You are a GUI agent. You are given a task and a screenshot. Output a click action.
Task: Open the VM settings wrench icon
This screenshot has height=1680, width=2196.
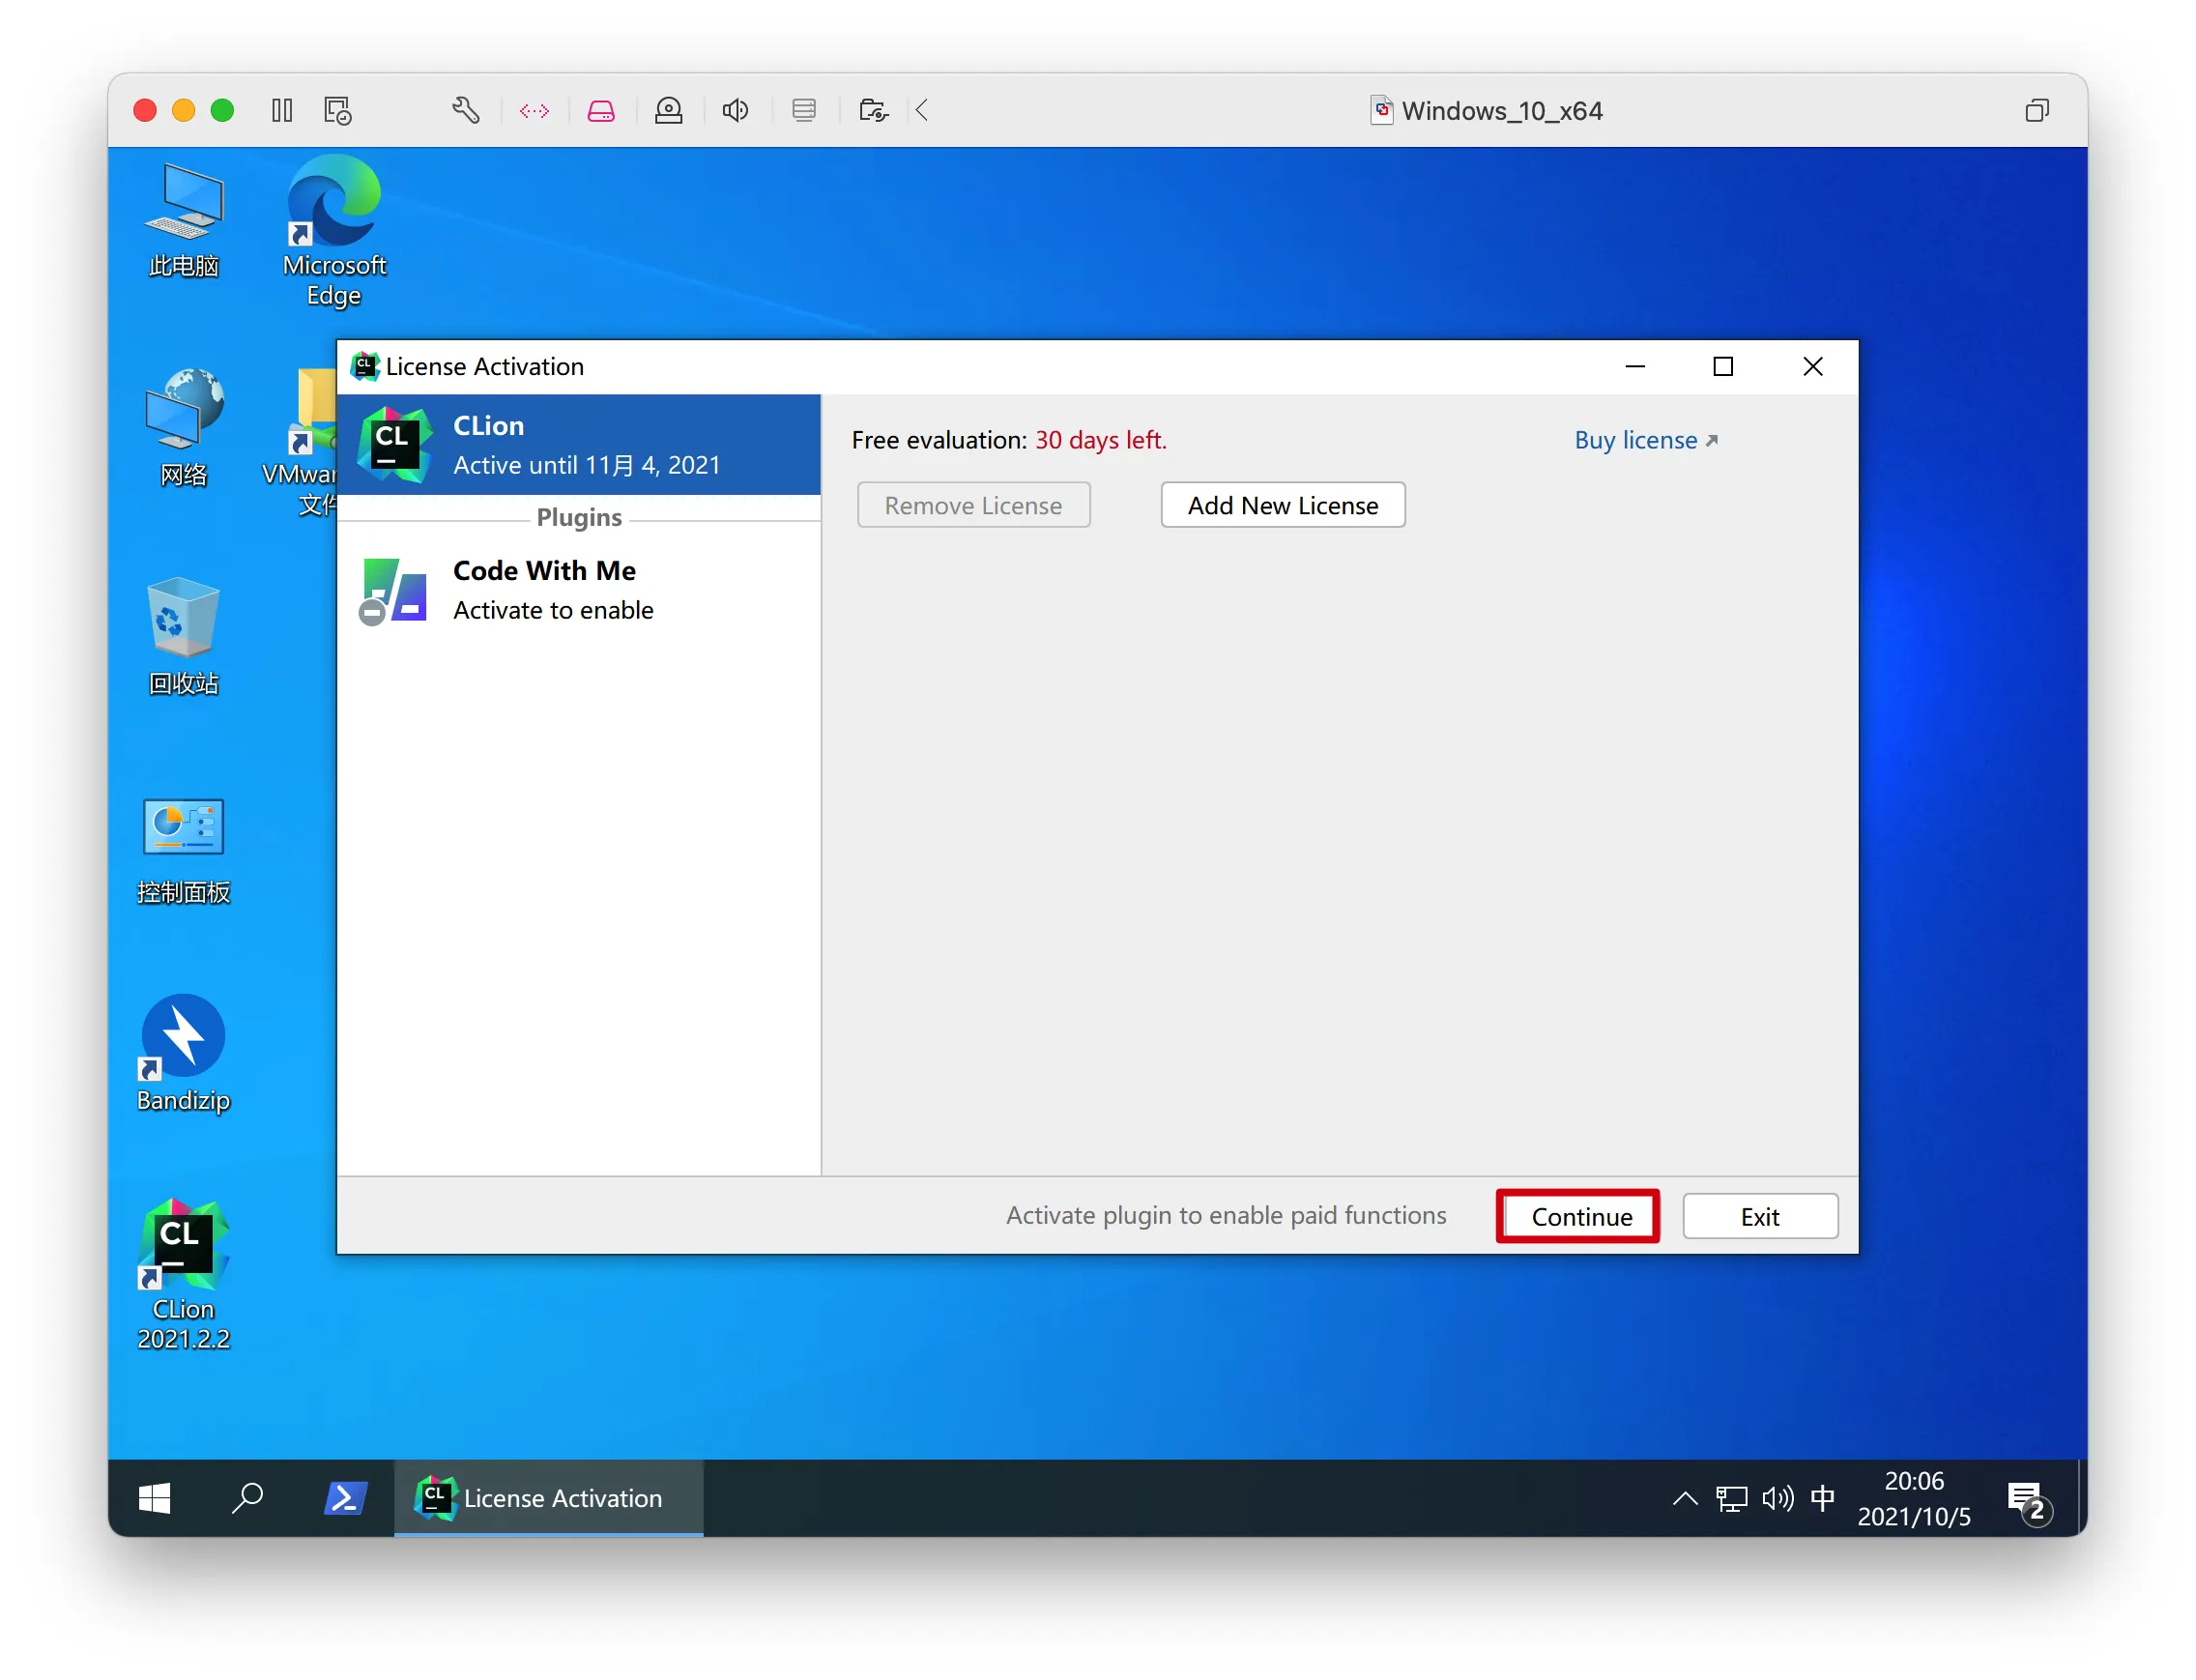coord(465,110)
